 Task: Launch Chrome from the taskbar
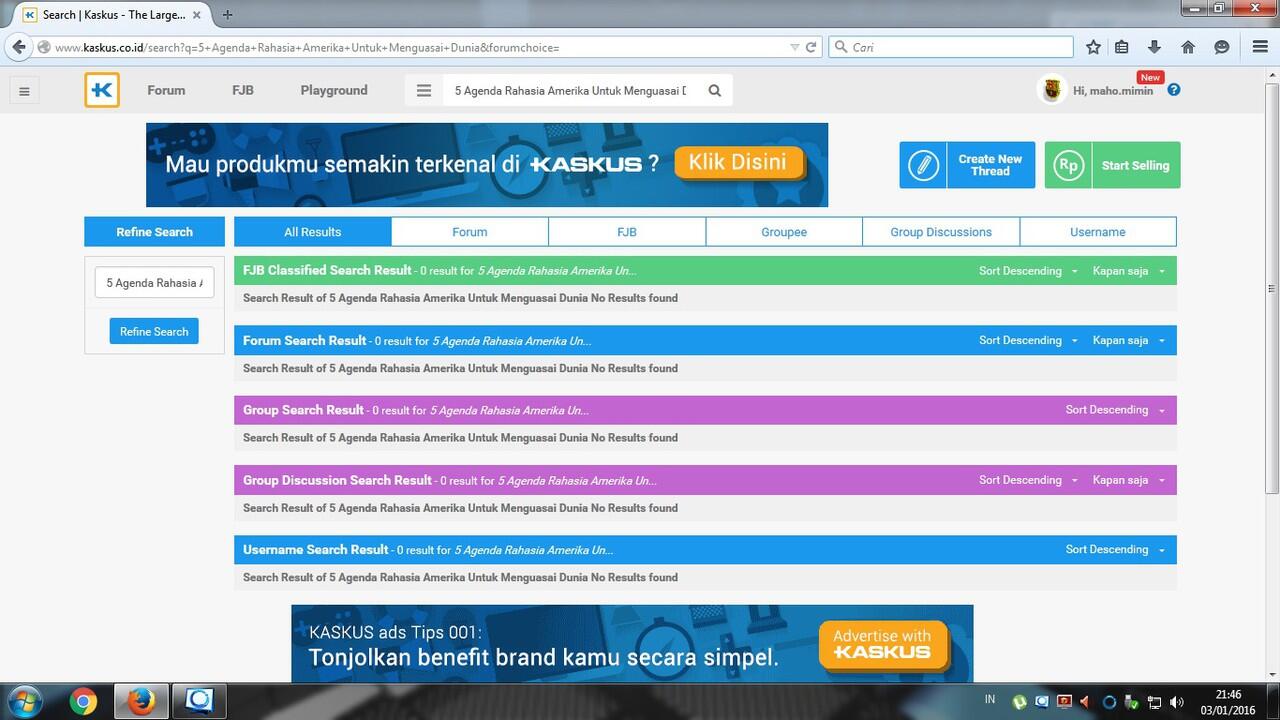pos(83,701)
